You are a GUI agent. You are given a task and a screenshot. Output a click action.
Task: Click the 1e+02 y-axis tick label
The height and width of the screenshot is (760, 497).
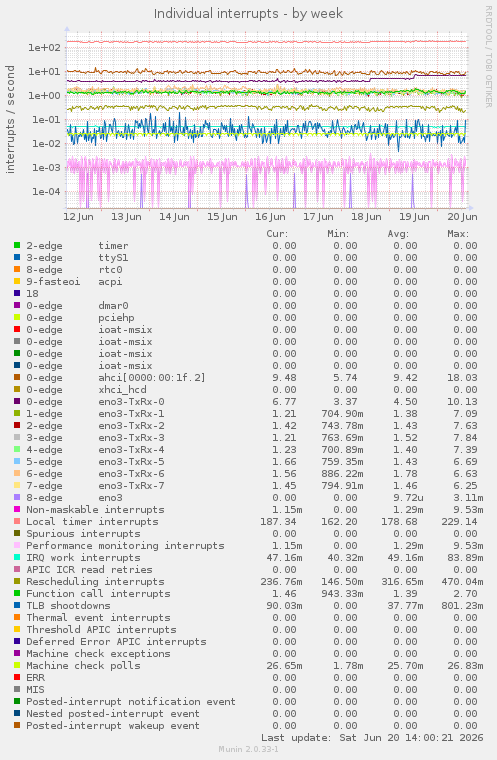[x=44, y=48]
